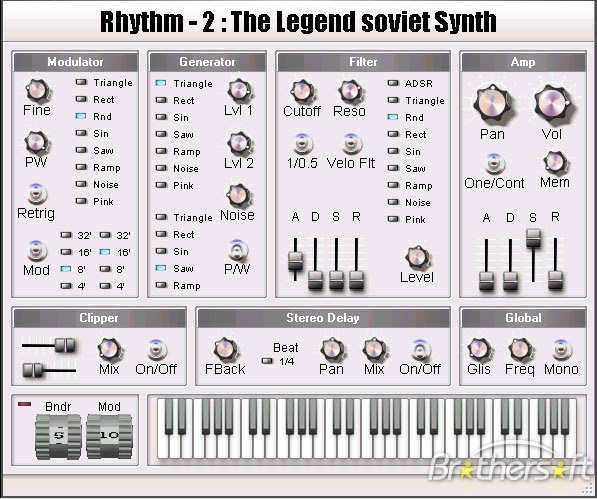Adjust the Modulator PW knob
597x499 pixels.
(36, 143)
